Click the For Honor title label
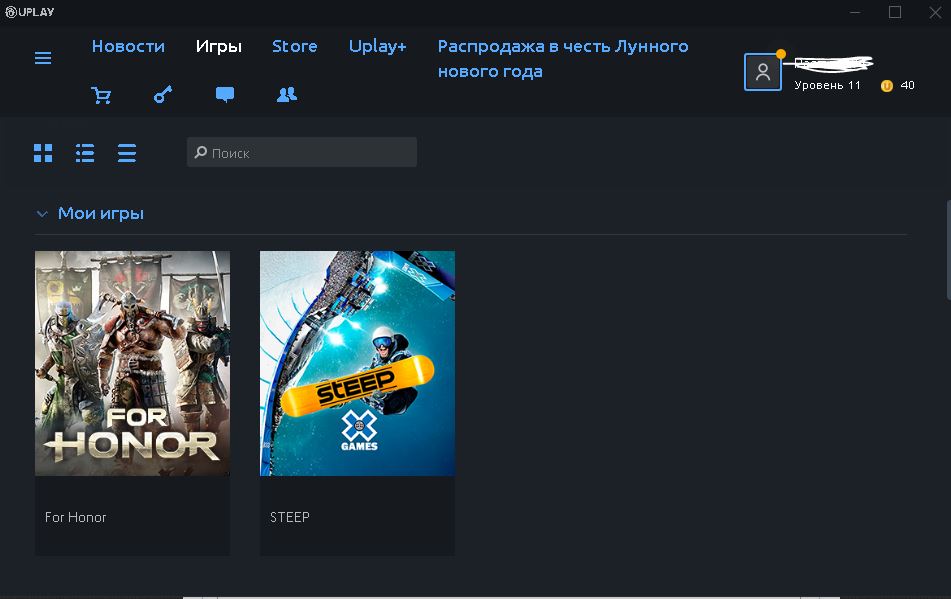The image size is (951, 599). pyautogui.click(x=75, y=517)
